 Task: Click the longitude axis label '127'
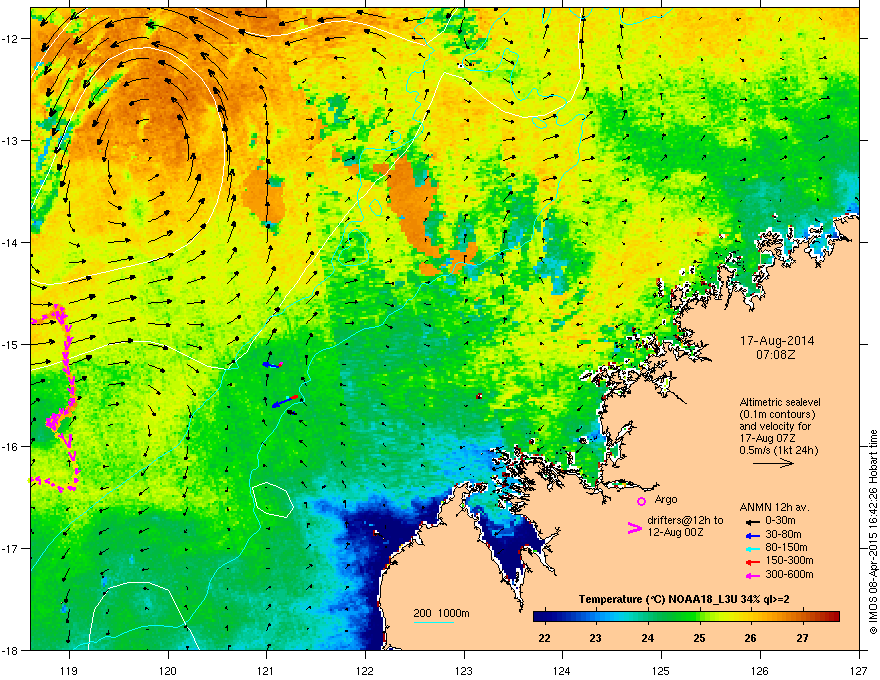click(859, 670)
